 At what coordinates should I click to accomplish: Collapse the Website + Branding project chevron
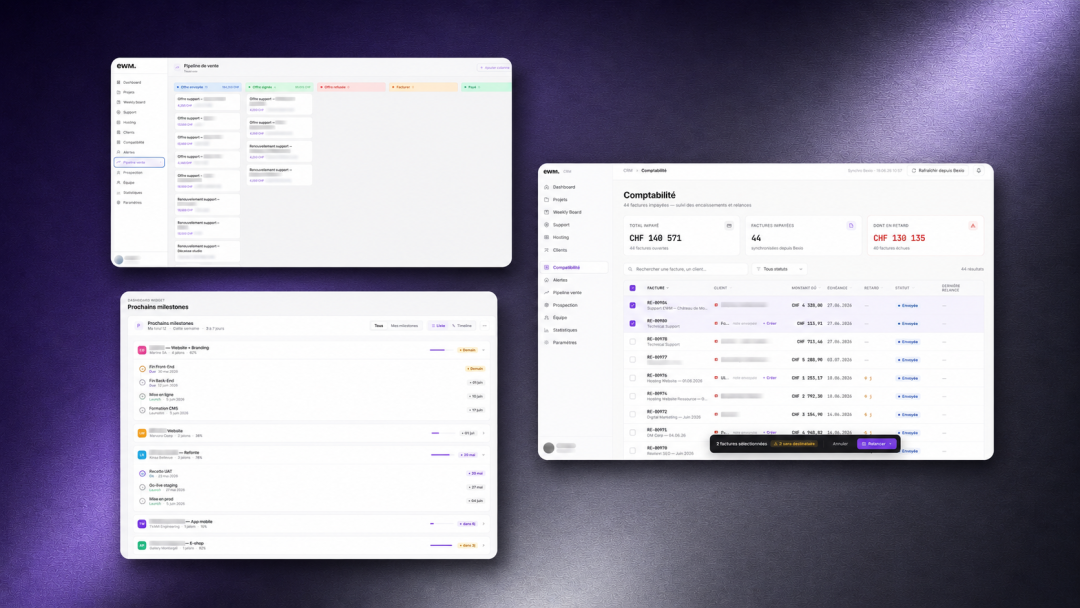484,350
